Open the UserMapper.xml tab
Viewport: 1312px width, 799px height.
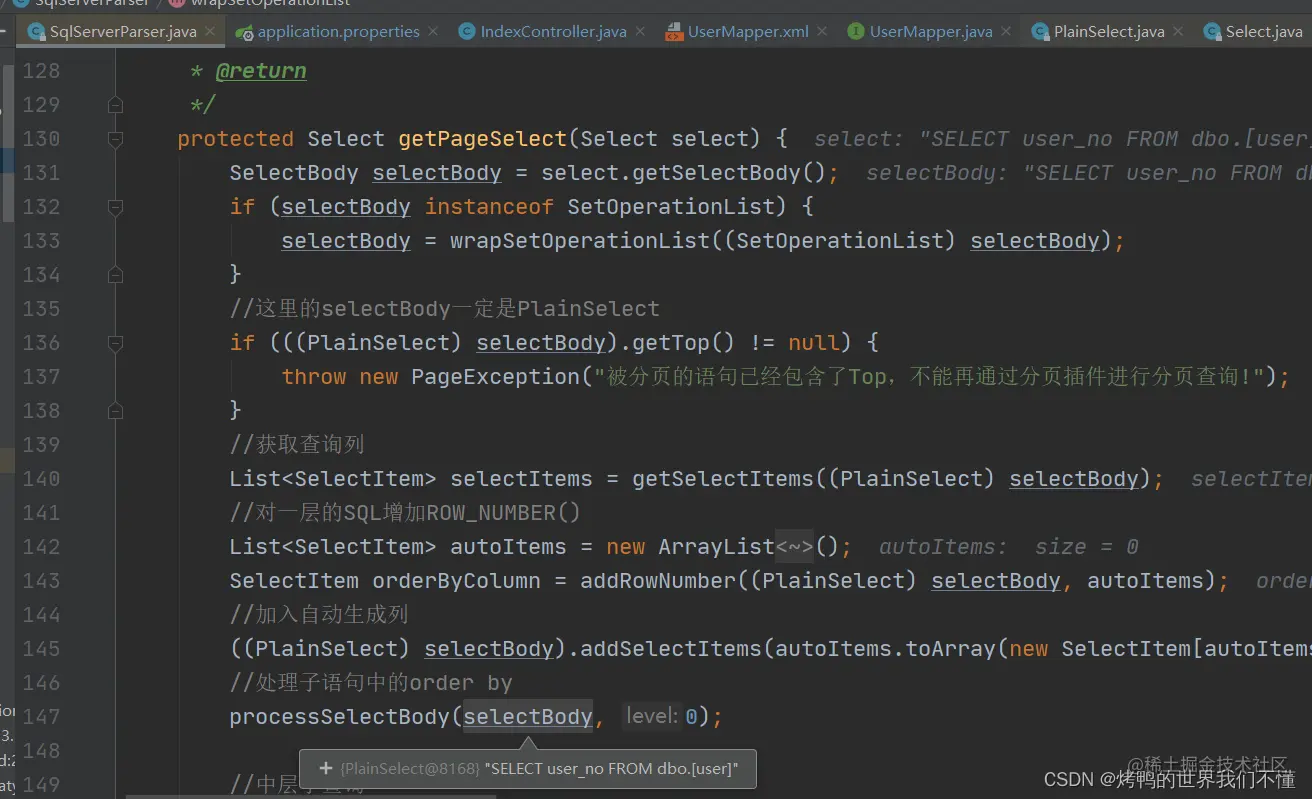748,32
